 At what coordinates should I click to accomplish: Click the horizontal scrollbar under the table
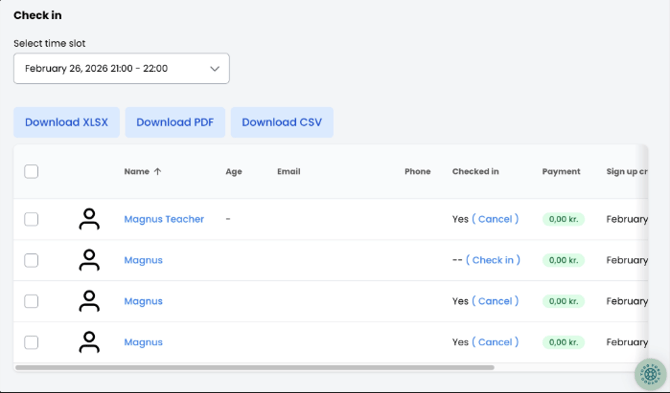pos(255,367)
